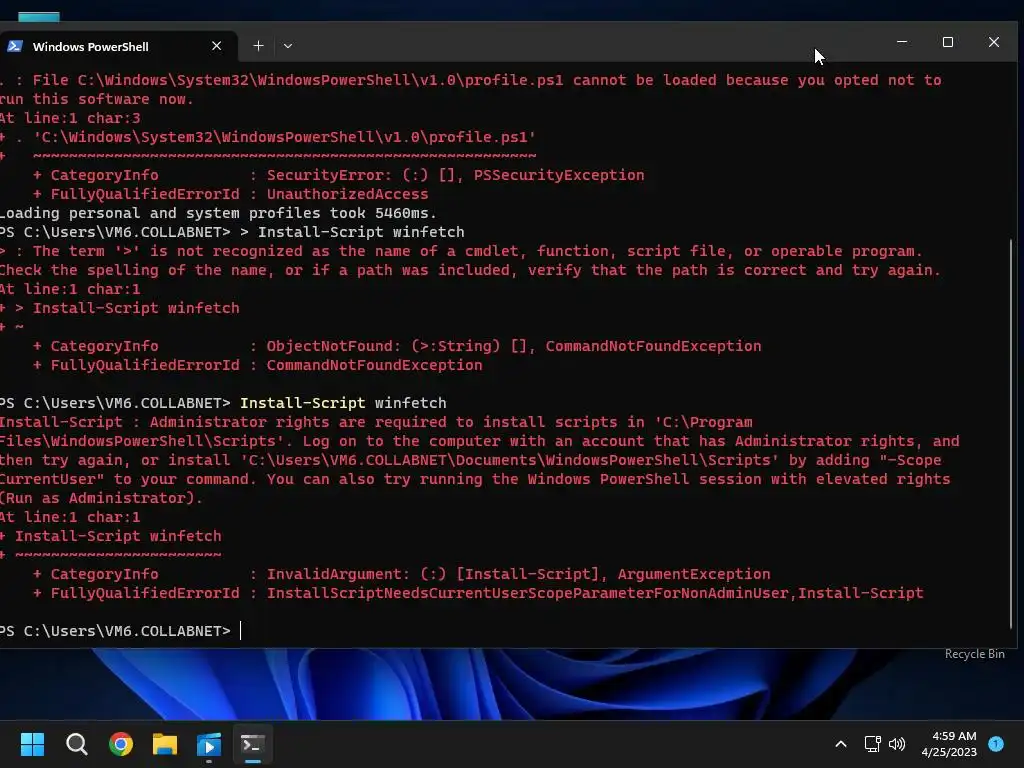Select the Recycle Bin desktop label

click(974, 654)
